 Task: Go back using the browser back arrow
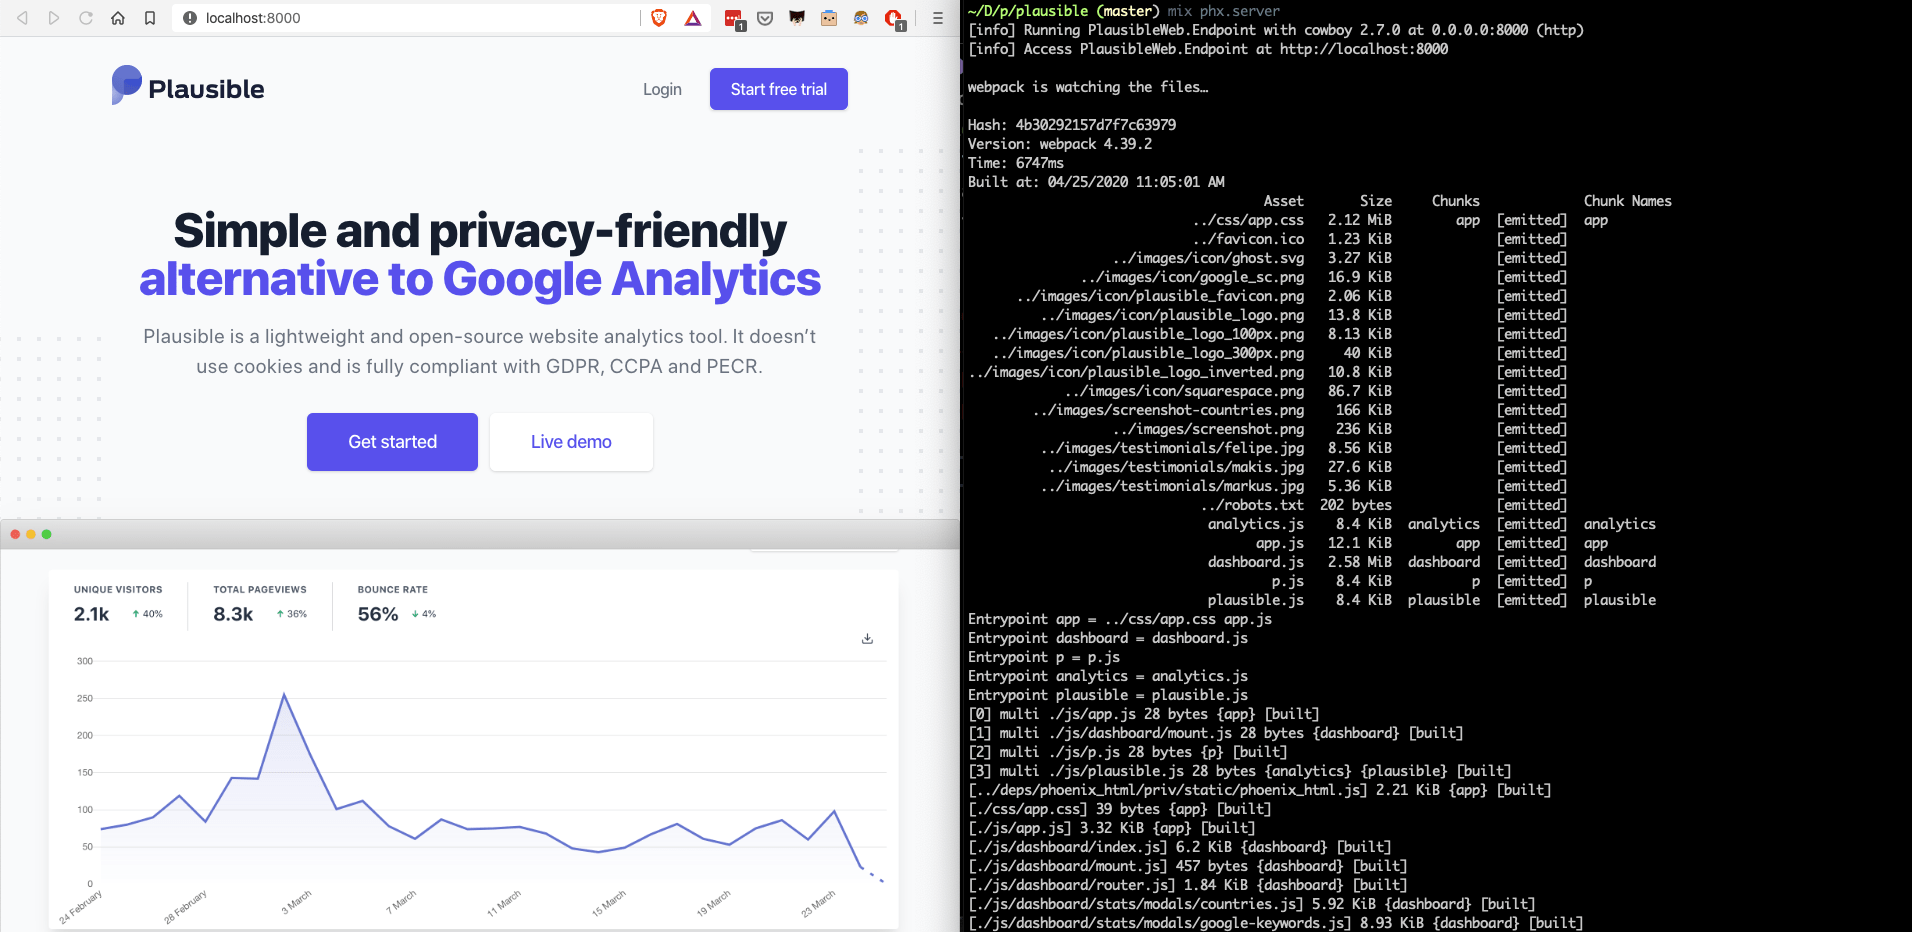pos(22,18)
